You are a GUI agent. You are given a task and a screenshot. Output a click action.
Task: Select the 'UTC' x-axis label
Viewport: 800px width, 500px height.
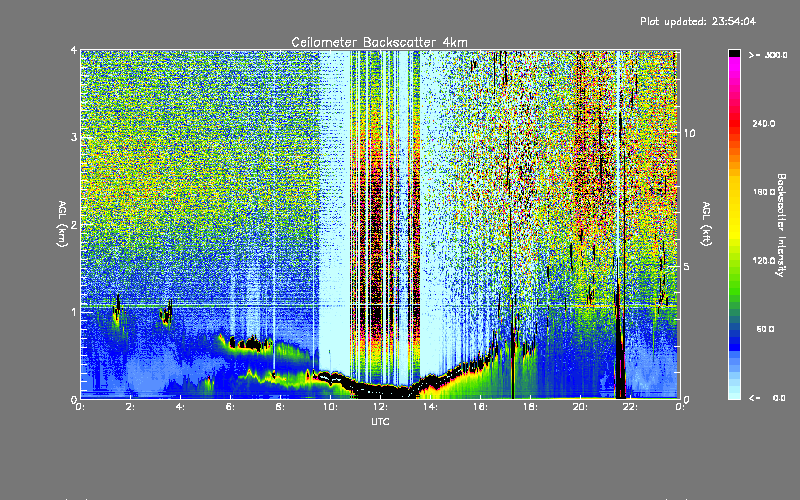coord(380,421)
